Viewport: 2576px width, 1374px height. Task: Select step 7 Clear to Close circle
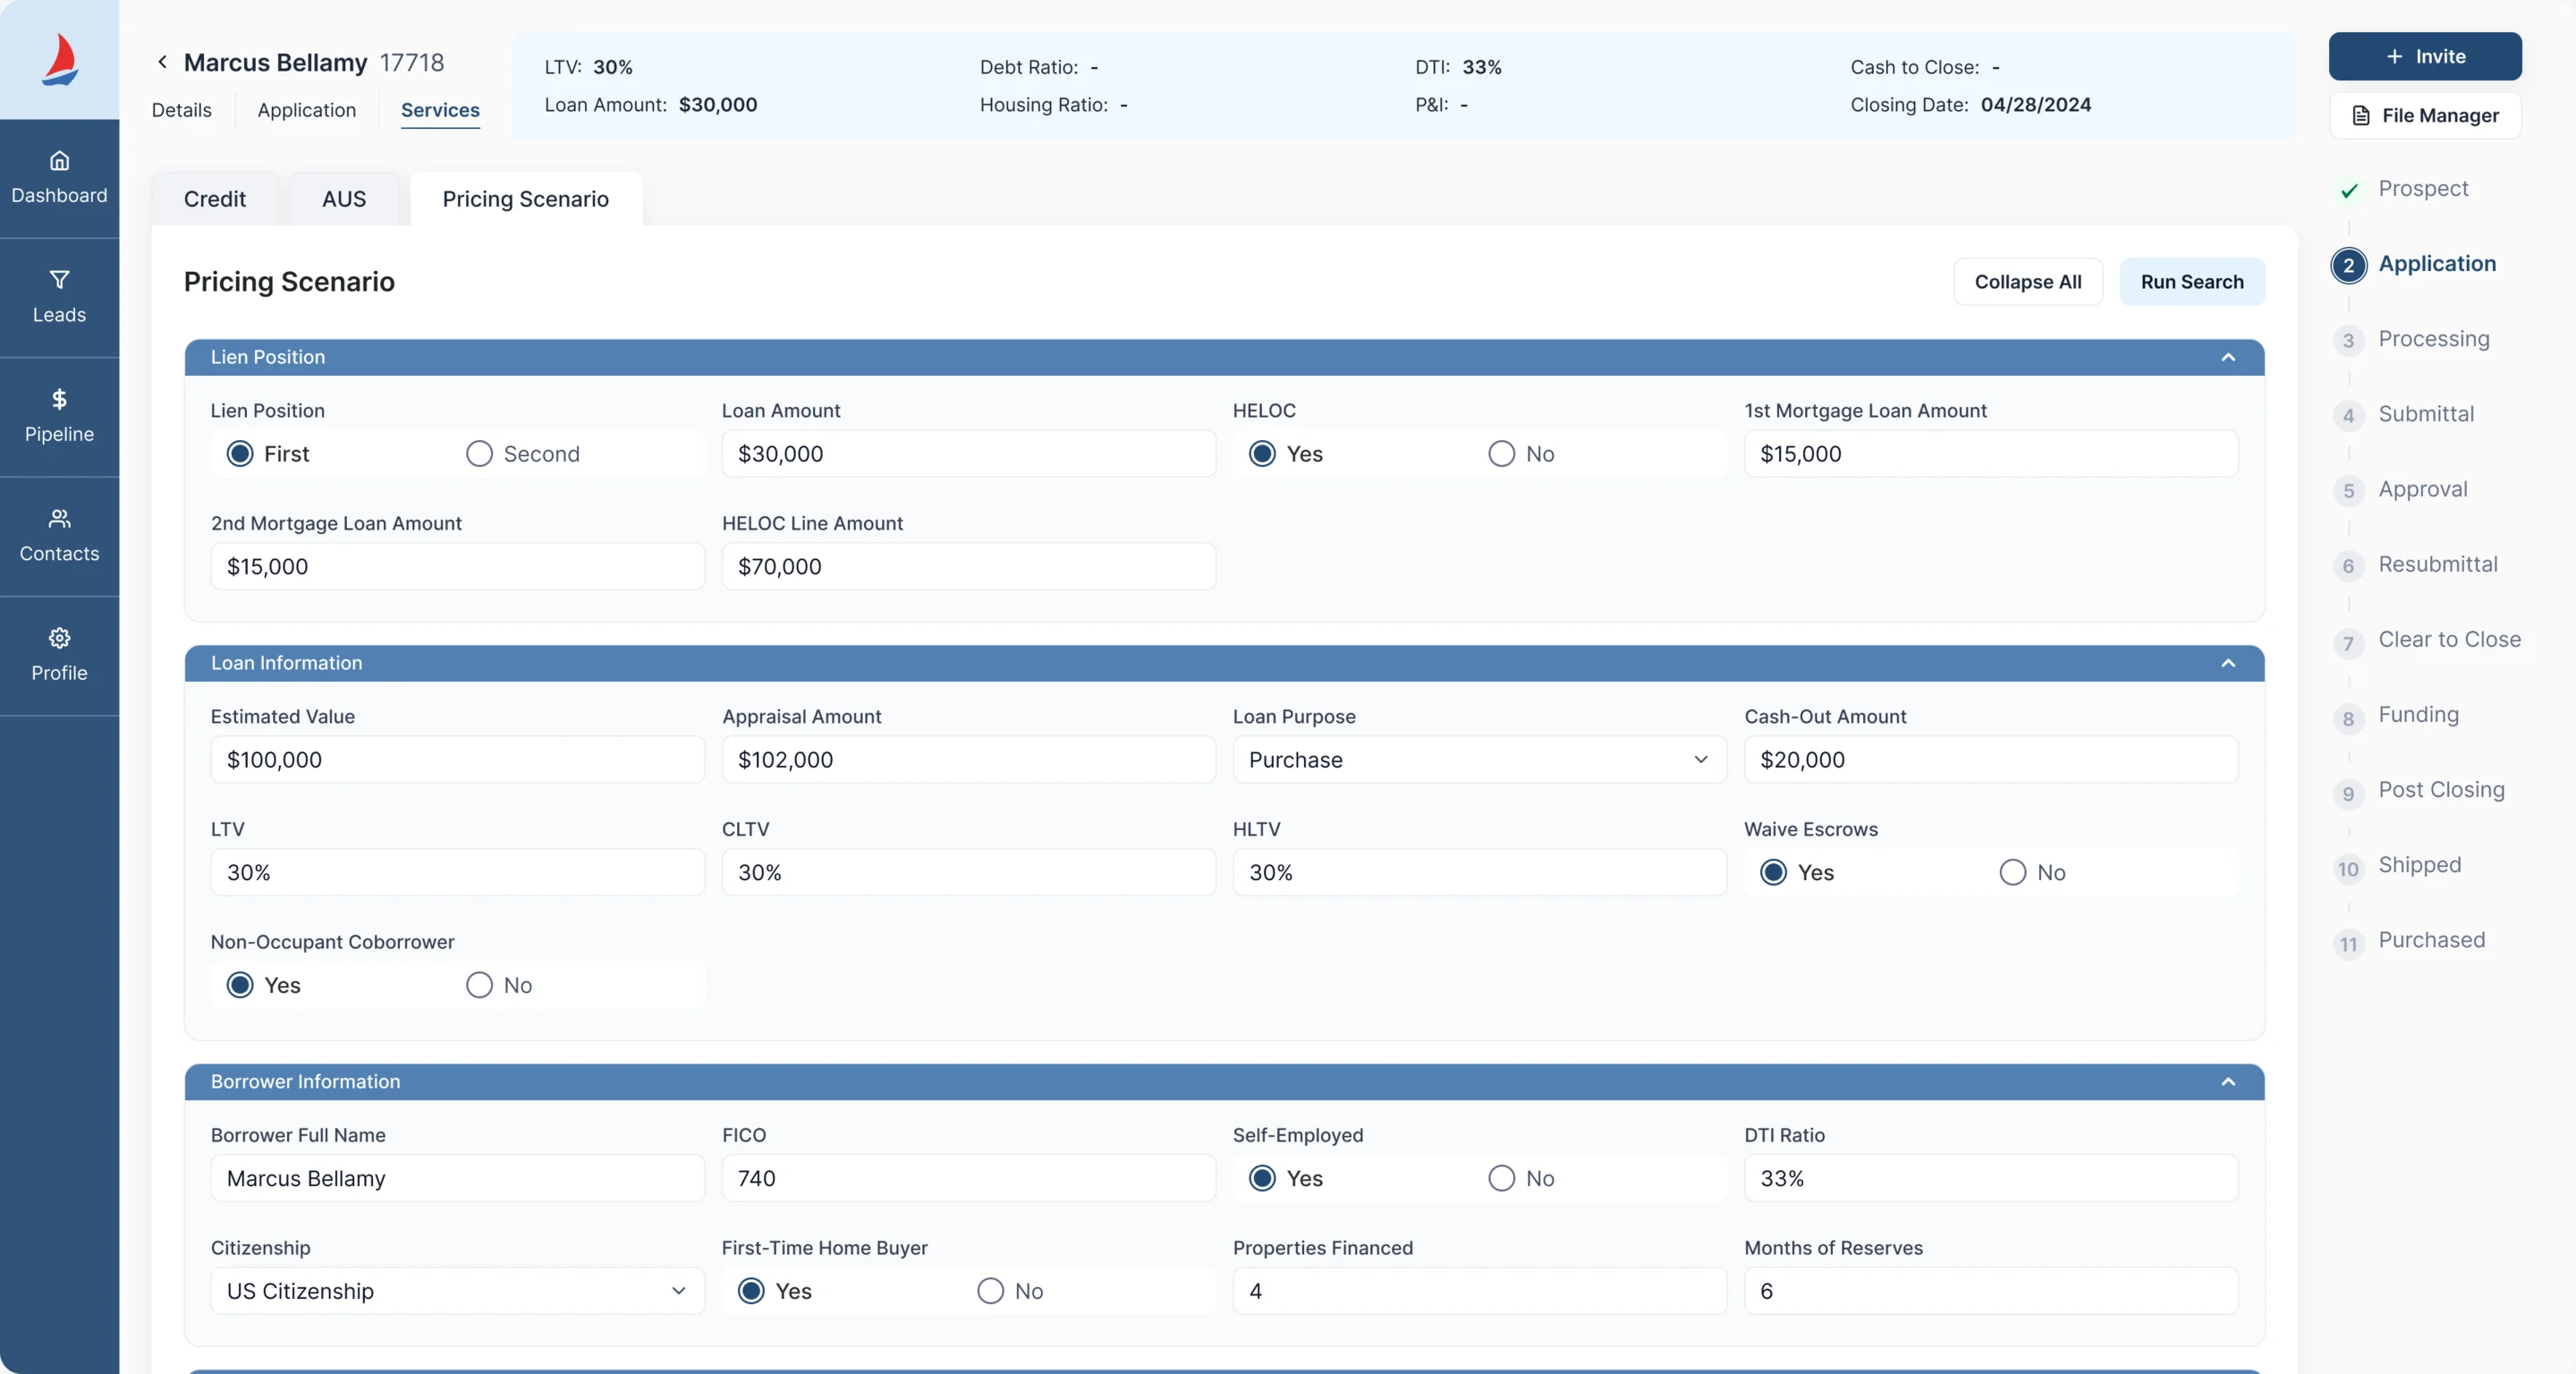[x=2349, y=643]
